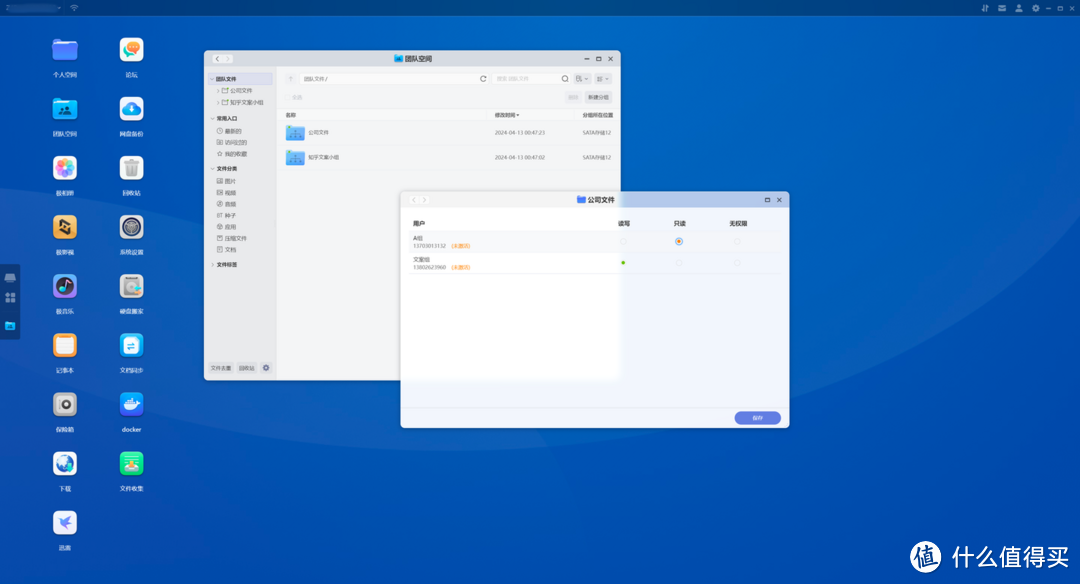
Task: Open 我的收藏 favorites in sidebar
Action: (x=232, y=154)
